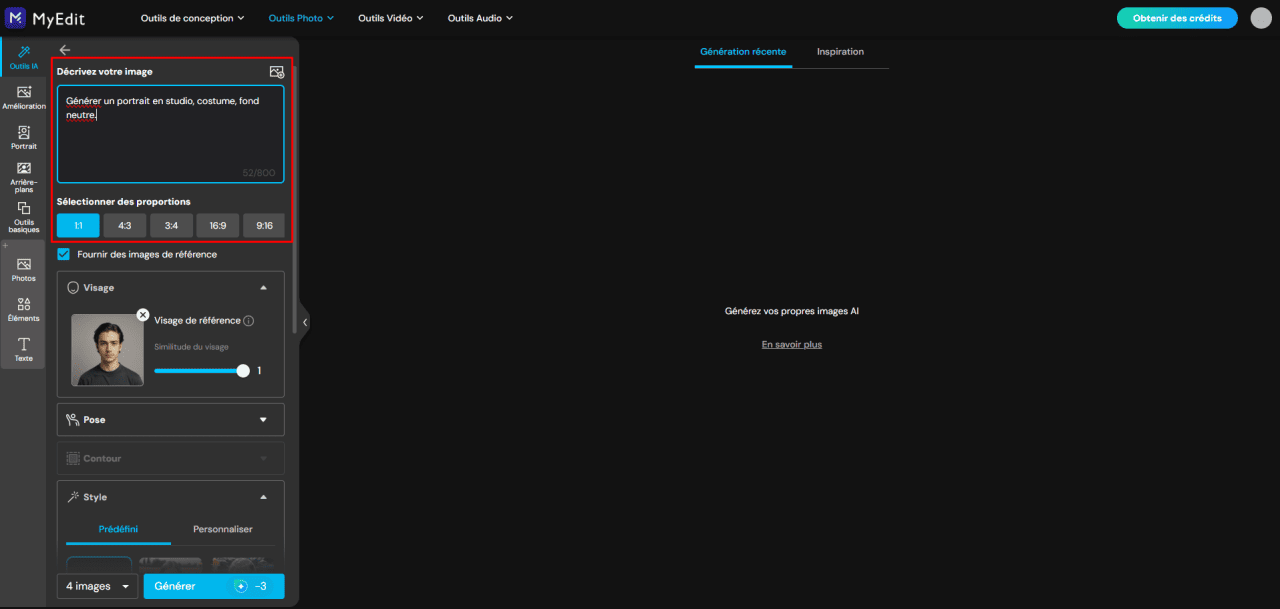Screen dimensions: 1280x609
Task: Select the Amélioration sidebar tool
Action: [24, 97]
